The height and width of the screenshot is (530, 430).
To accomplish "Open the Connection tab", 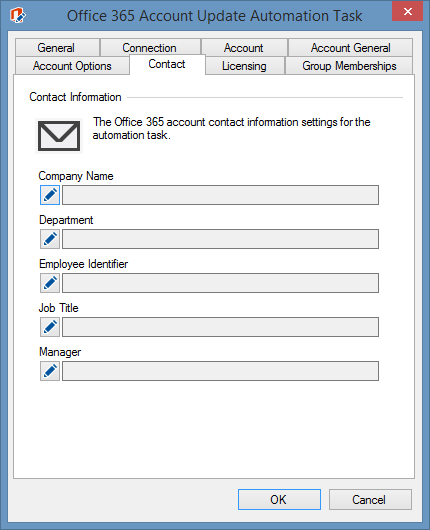I will point(150,47).
